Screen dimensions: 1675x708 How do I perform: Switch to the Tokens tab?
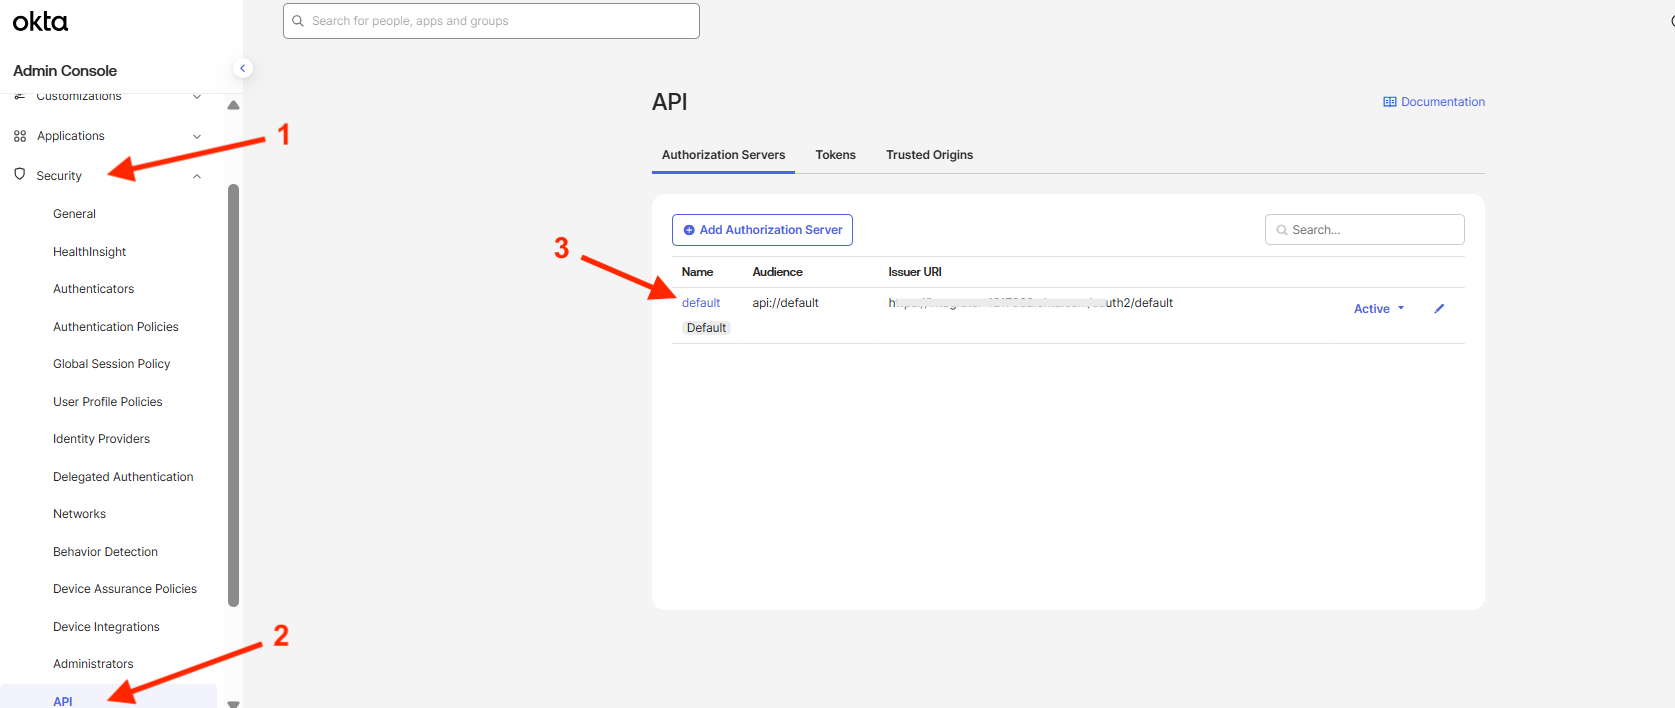(835, 155)
